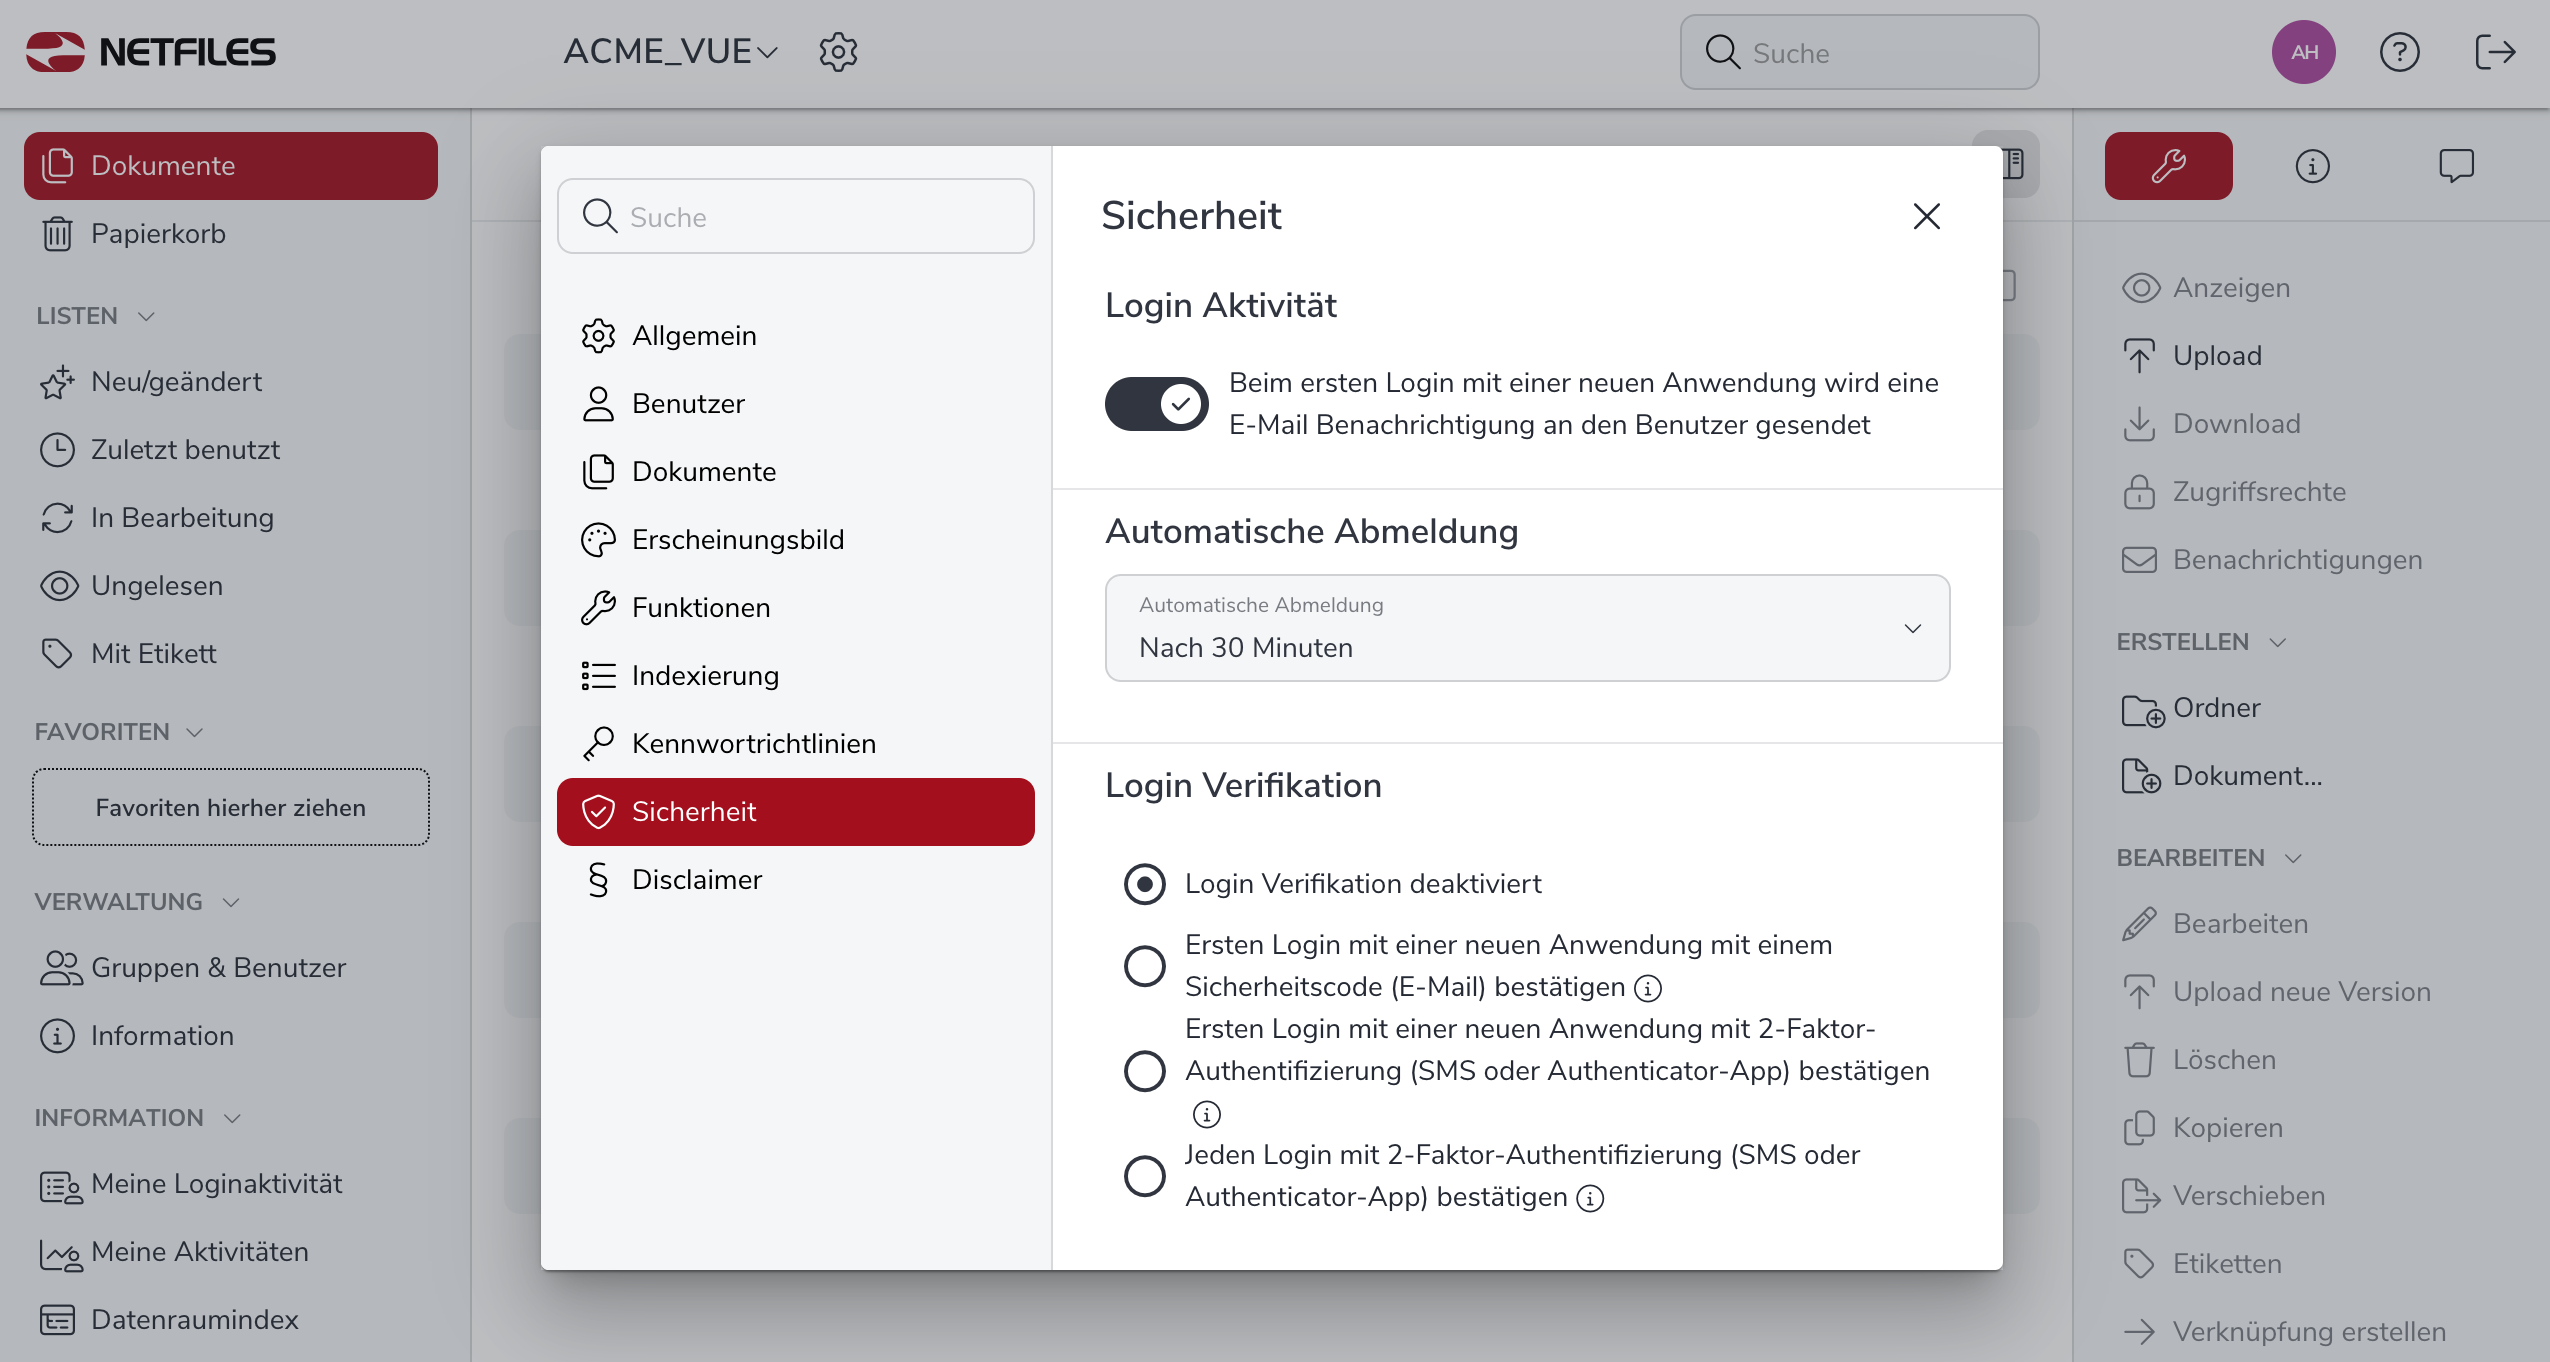Show the info panel icon in right sidebar
Screen dimensions: 2550x1362
(x=2312, y=166)
